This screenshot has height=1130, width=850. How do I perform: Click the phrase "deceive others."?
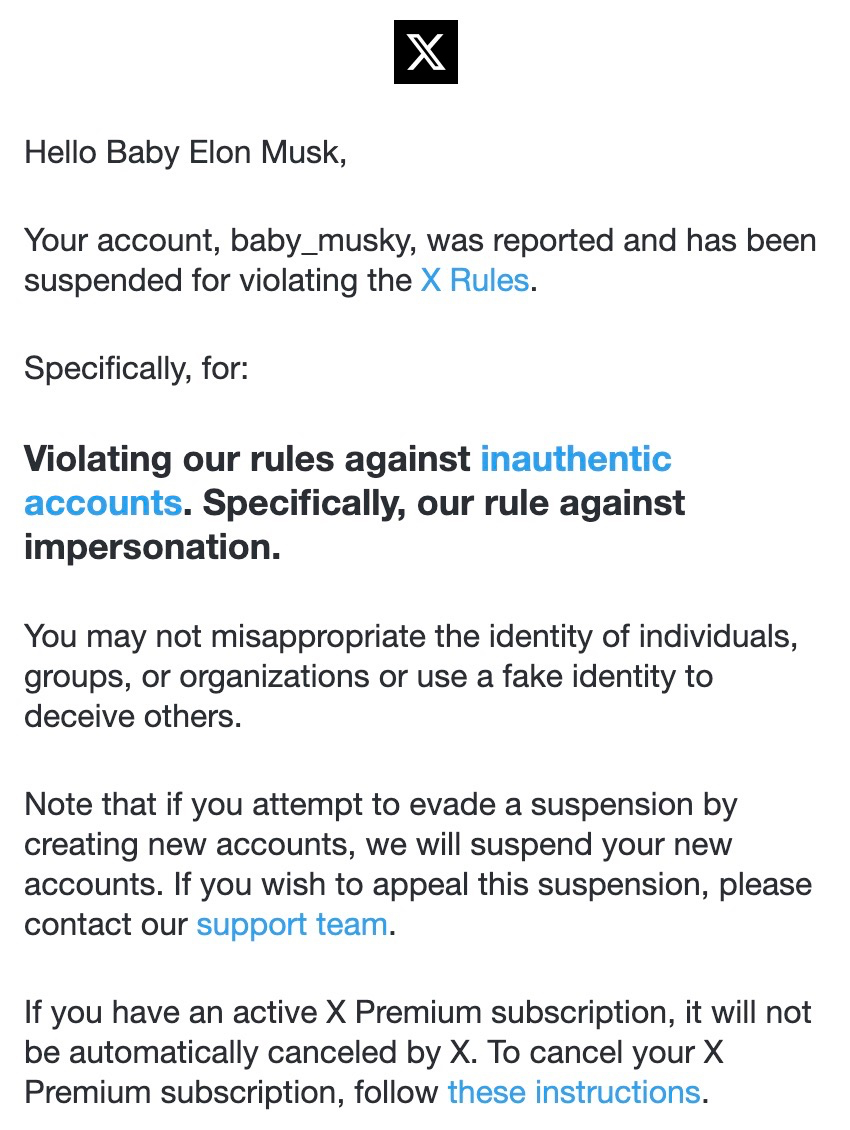pos(132,716)
